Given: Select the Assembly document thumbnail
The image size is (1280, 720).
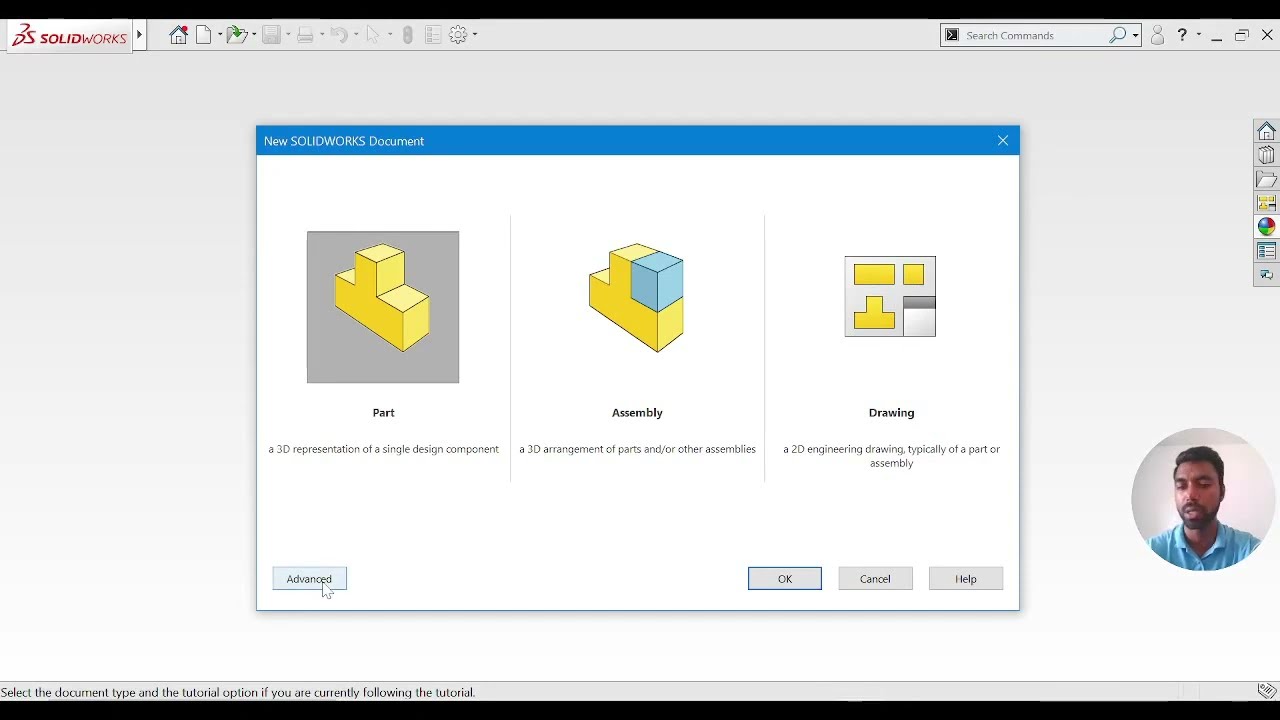Looking at the screenshot, I should coord(637,297).
